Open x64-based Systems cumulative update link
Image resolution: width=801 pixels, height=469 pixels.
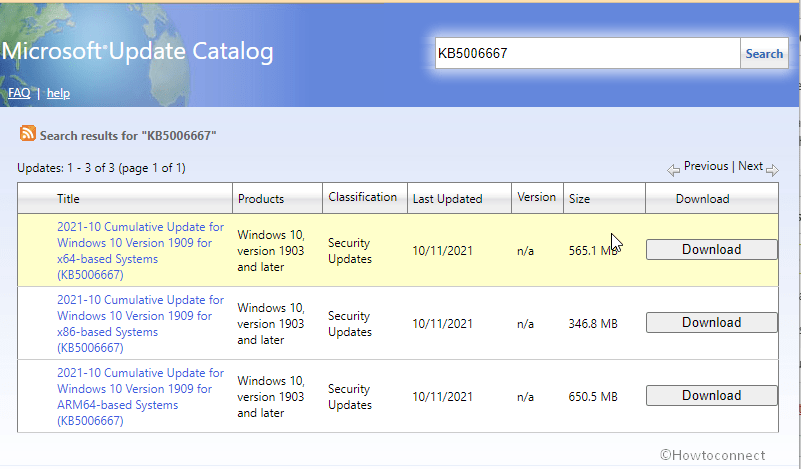coord(140,250)
